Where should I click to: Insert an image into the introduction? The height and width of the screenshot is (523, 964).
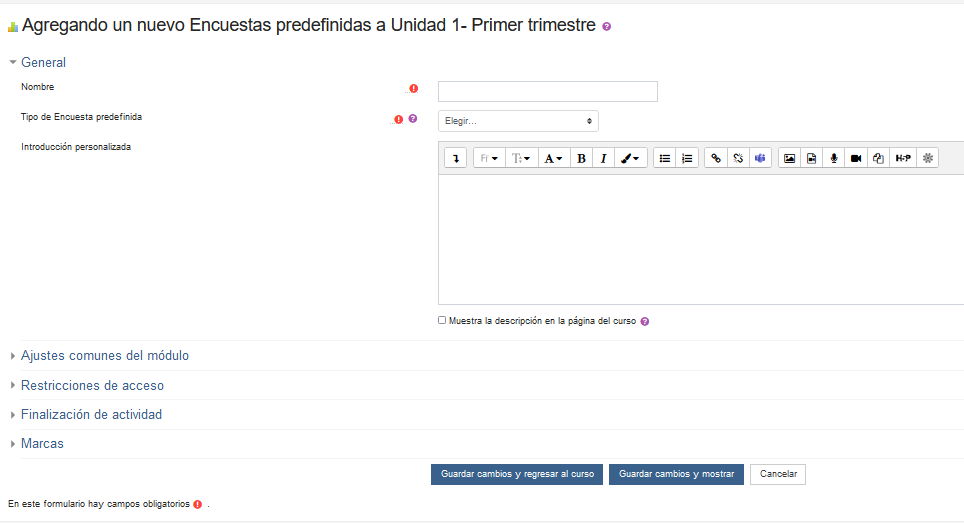pyautogui.click(x=790, y=158)
